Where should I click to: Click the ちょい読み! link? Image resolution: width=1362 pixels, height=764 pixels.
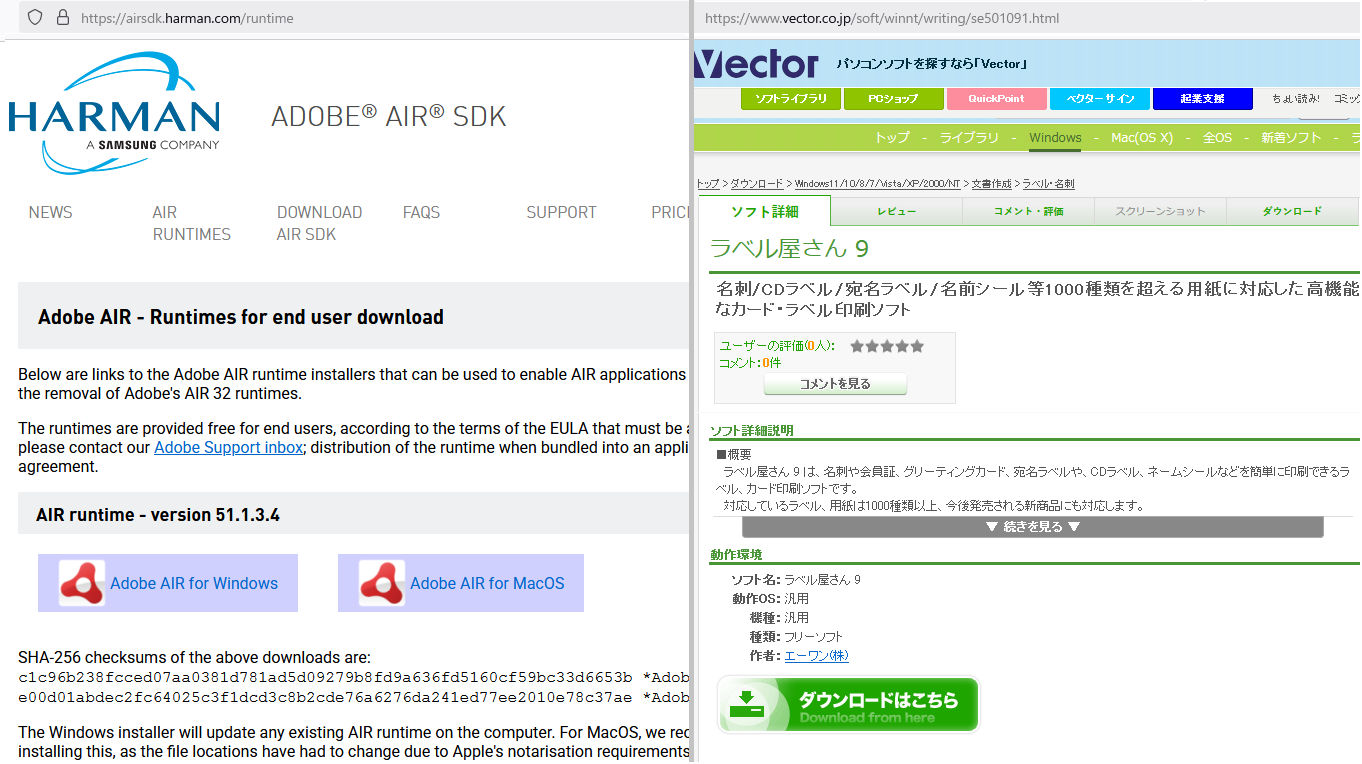pyautogui.click(x=1295, y=99)
